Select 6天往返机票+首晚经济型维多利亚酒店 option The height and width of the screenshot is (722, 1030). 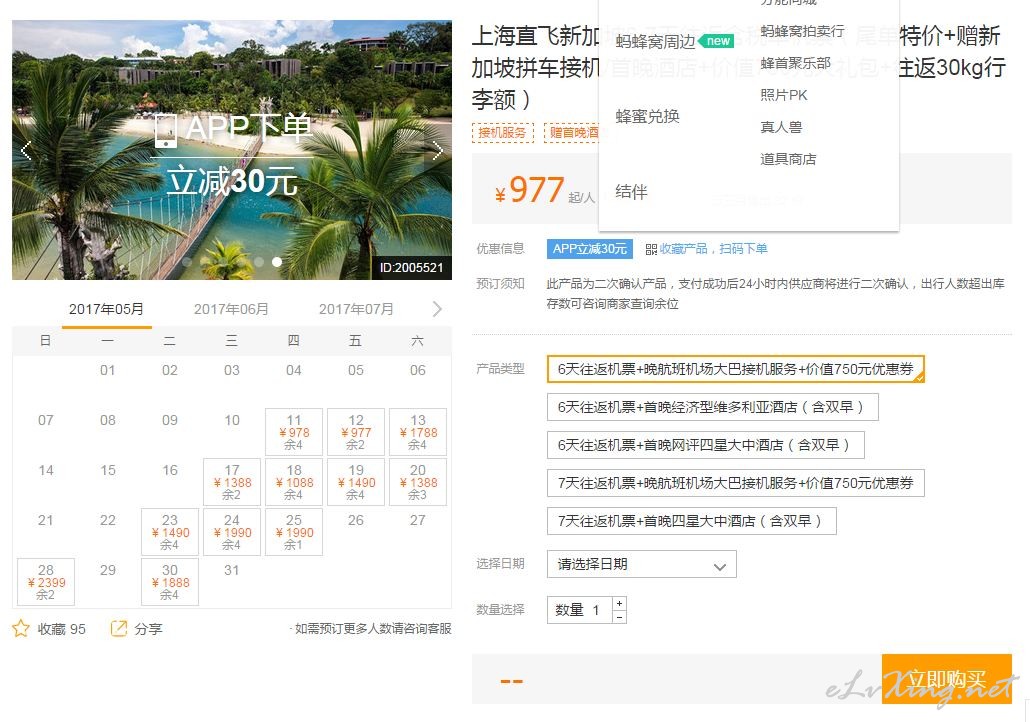(713, 407)
